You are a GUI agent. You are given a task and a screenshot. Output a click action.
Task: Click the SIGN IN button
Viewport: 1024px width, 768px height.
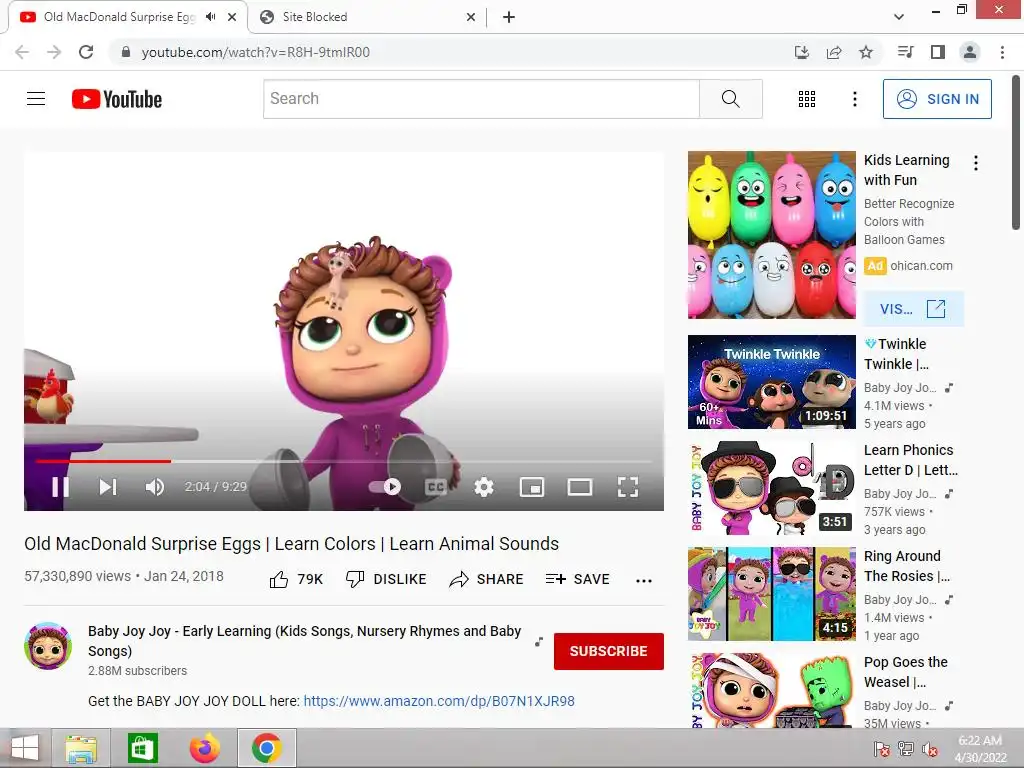click(x=937, y=99)
